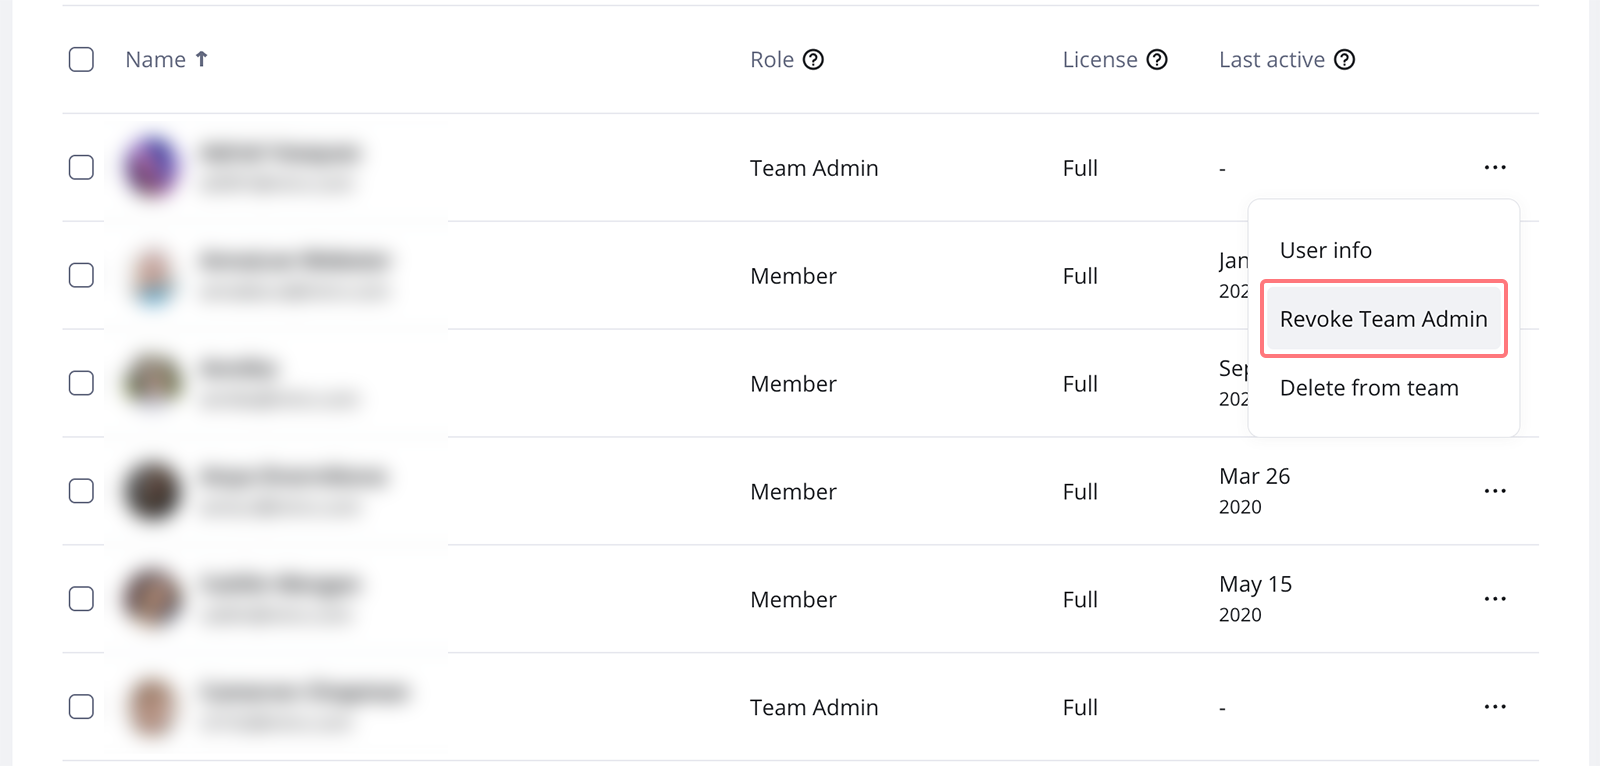Screen dimensions: 1600x766
Task: Open more options for first Team Admin row
Action: [x=1495, y=168]
